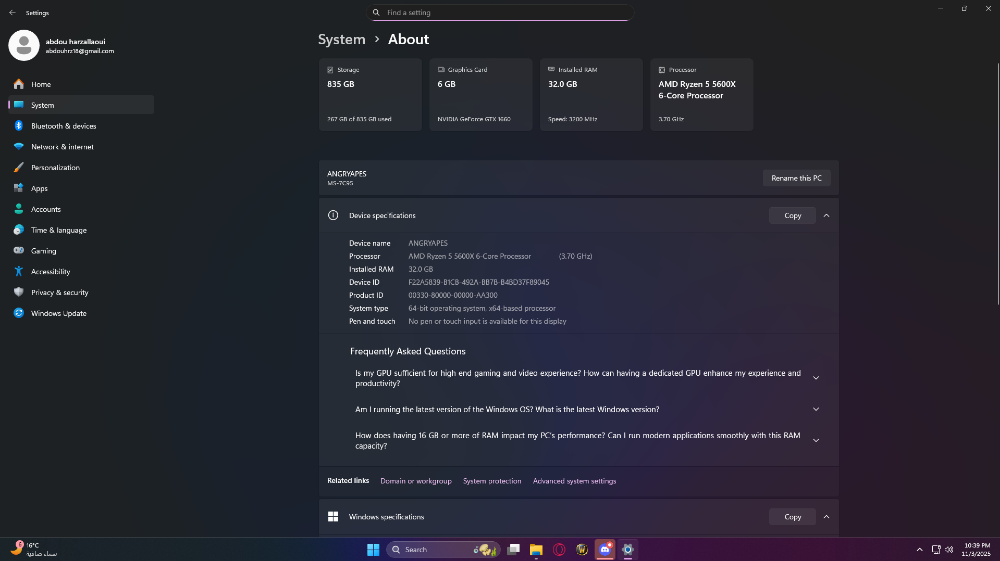This screenshot has width=1000, height=561.
Task: Collapse the Windows specifications section
Action: (x=827, y=517)
